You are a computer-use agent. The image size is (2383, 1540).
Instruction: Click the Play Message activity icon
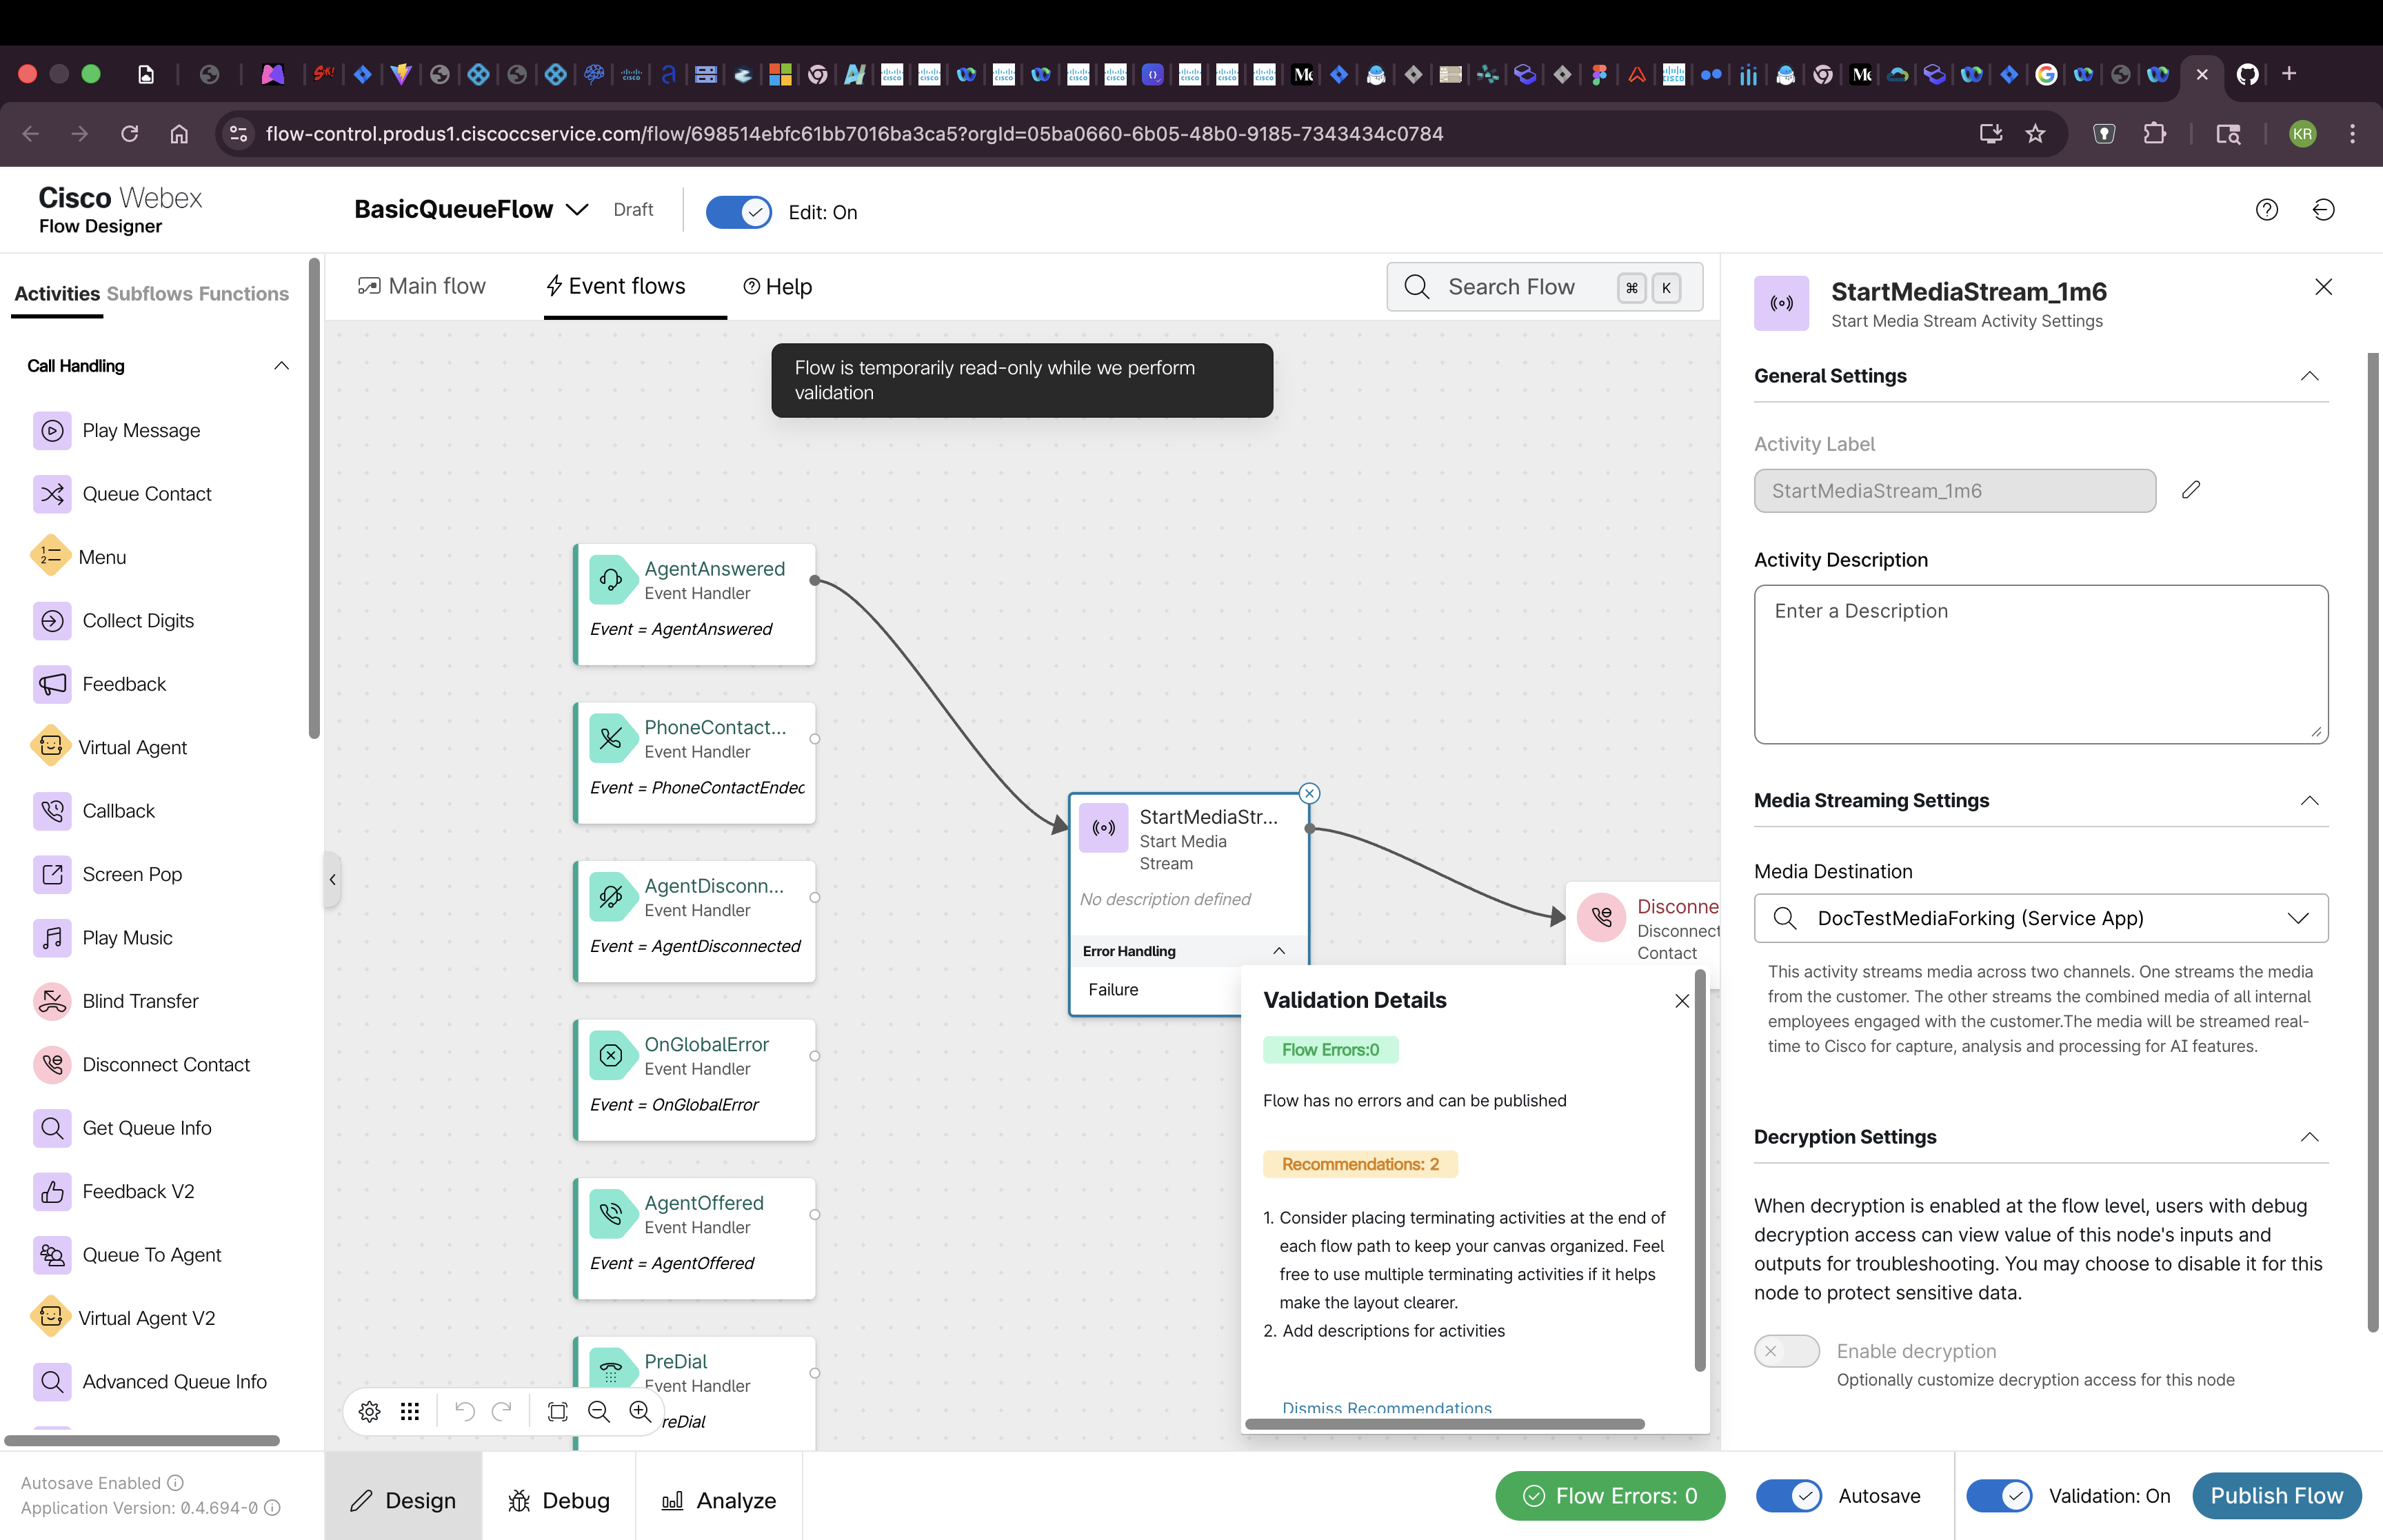coord(52,431)
